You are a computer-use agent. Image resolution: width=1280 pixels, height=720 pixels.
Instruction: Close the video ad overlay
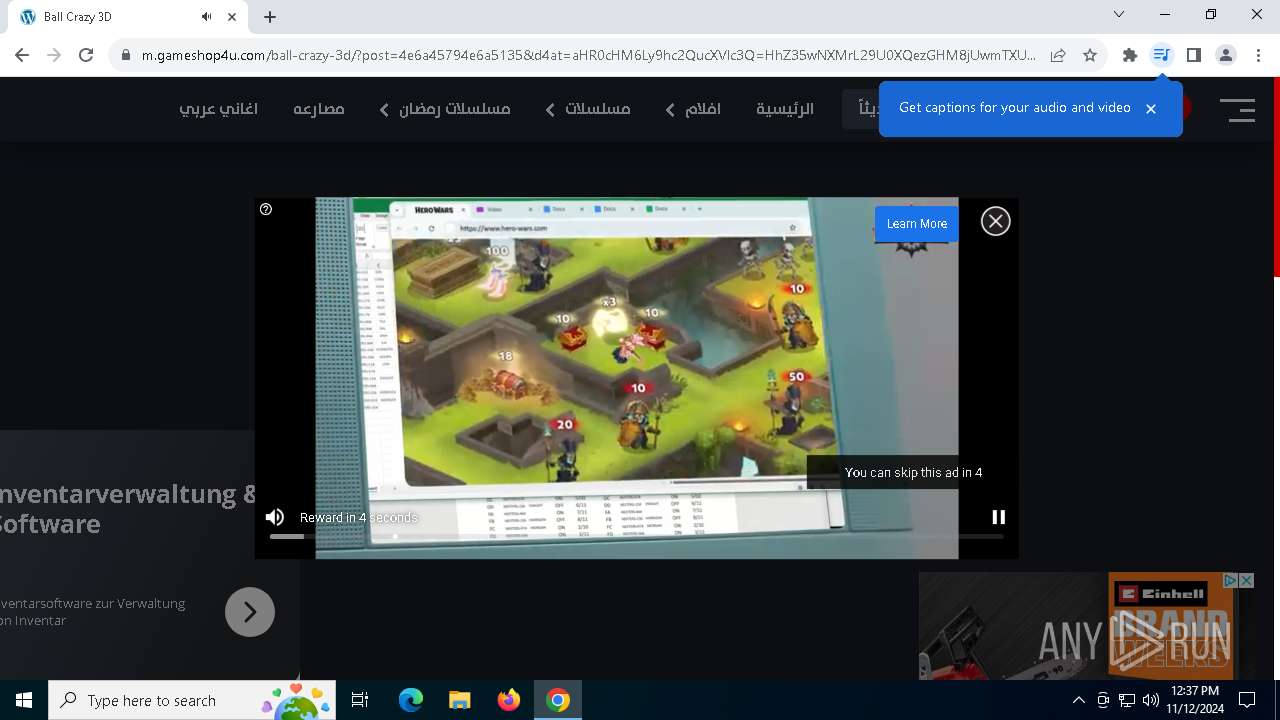995,221
